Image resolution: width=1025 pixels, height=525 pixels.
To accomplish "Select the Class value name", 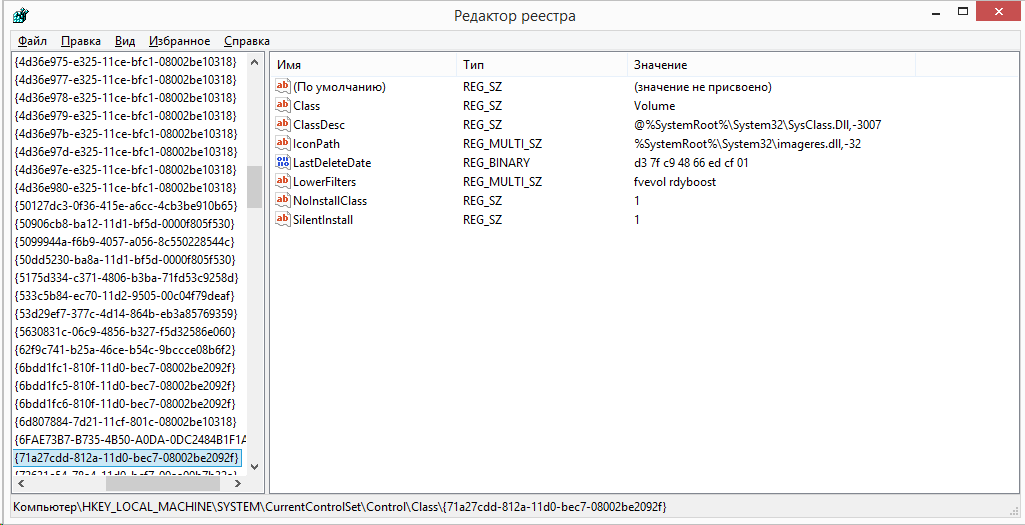I will click(x=306, y=106).
